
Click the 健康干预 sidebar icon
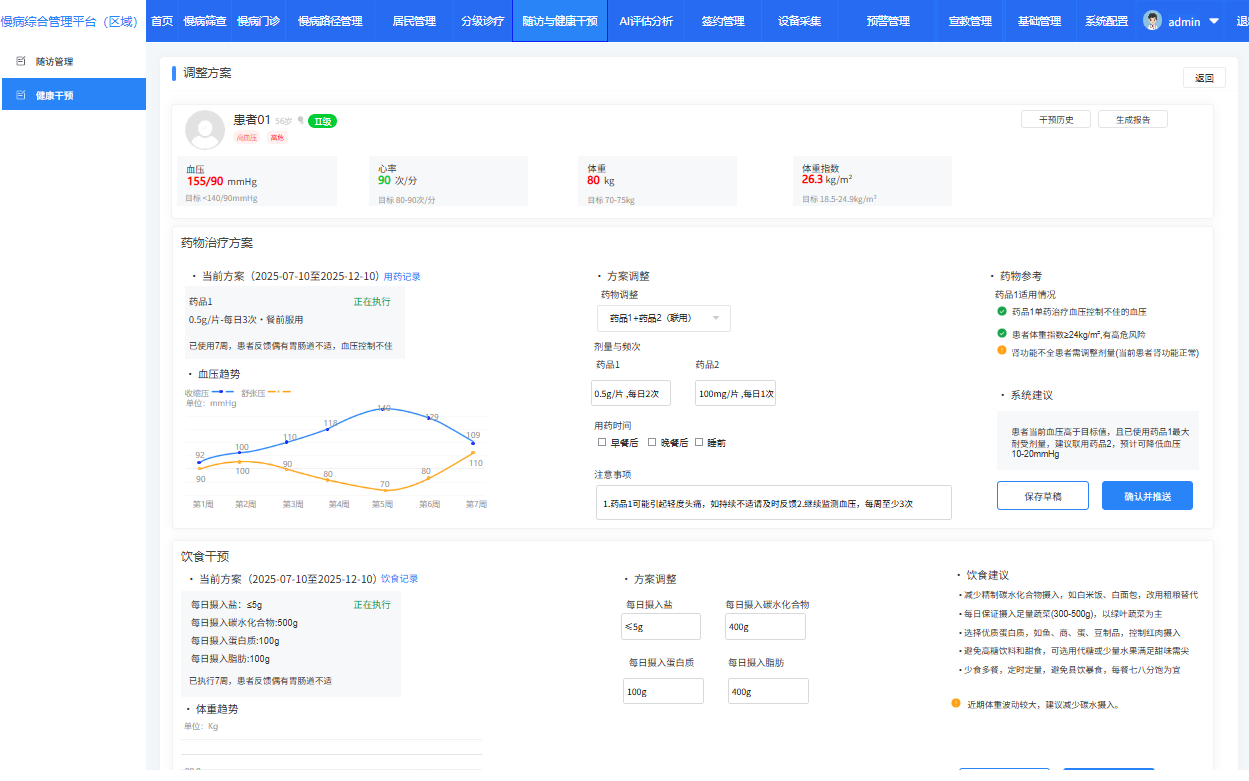[x=21, y=96]
